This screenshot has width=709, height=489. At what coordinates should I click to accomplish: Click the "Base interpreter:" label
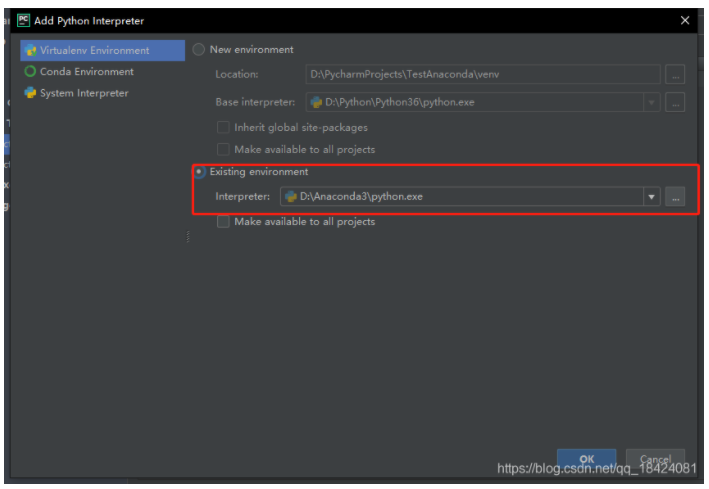255,102
